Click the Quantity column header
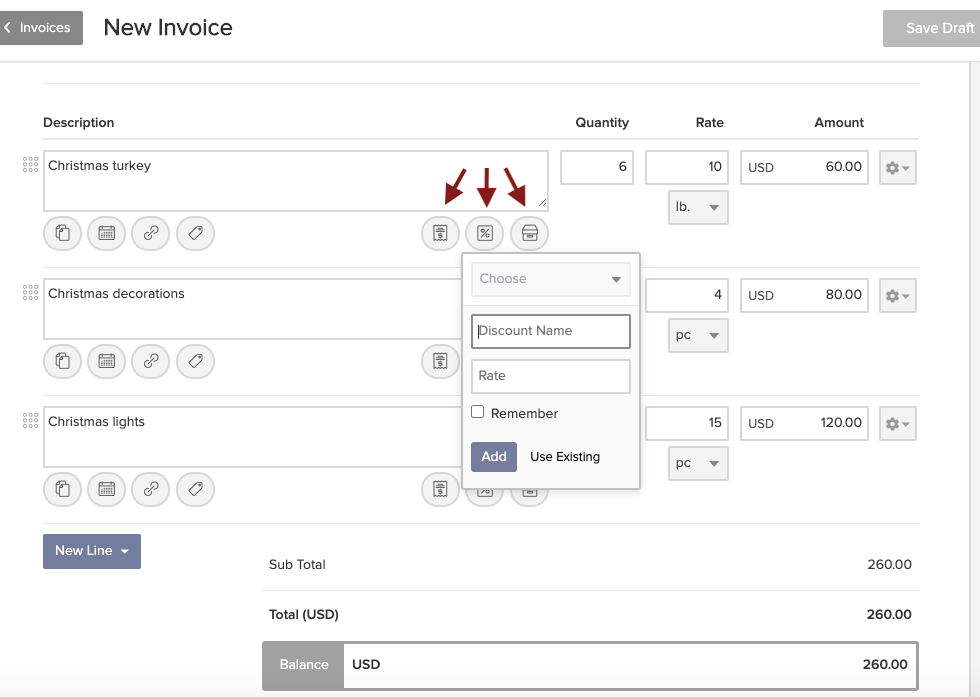This screenshot has height=697, width=980. click(x=602, y=123)
